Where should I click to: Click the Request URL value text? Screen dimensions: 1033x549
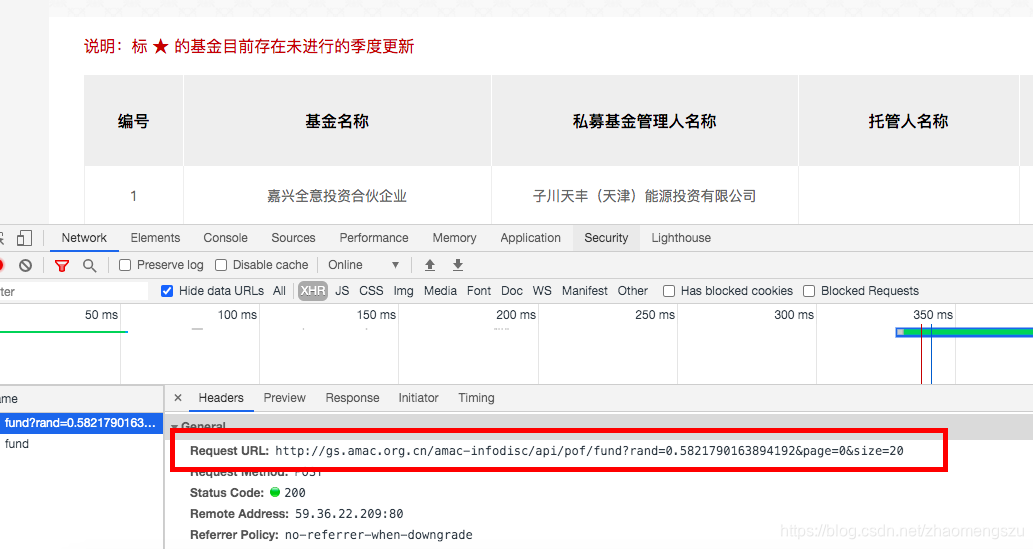589,451
